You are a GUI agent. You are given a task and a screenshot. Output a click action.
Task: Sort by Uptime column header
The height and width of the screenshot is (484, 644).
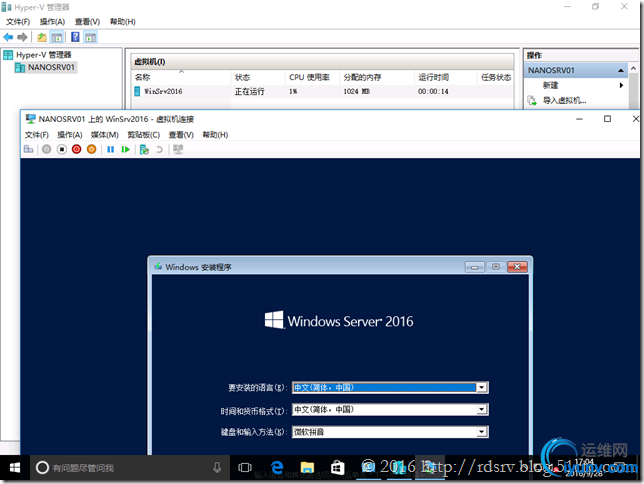click(446, 77)
